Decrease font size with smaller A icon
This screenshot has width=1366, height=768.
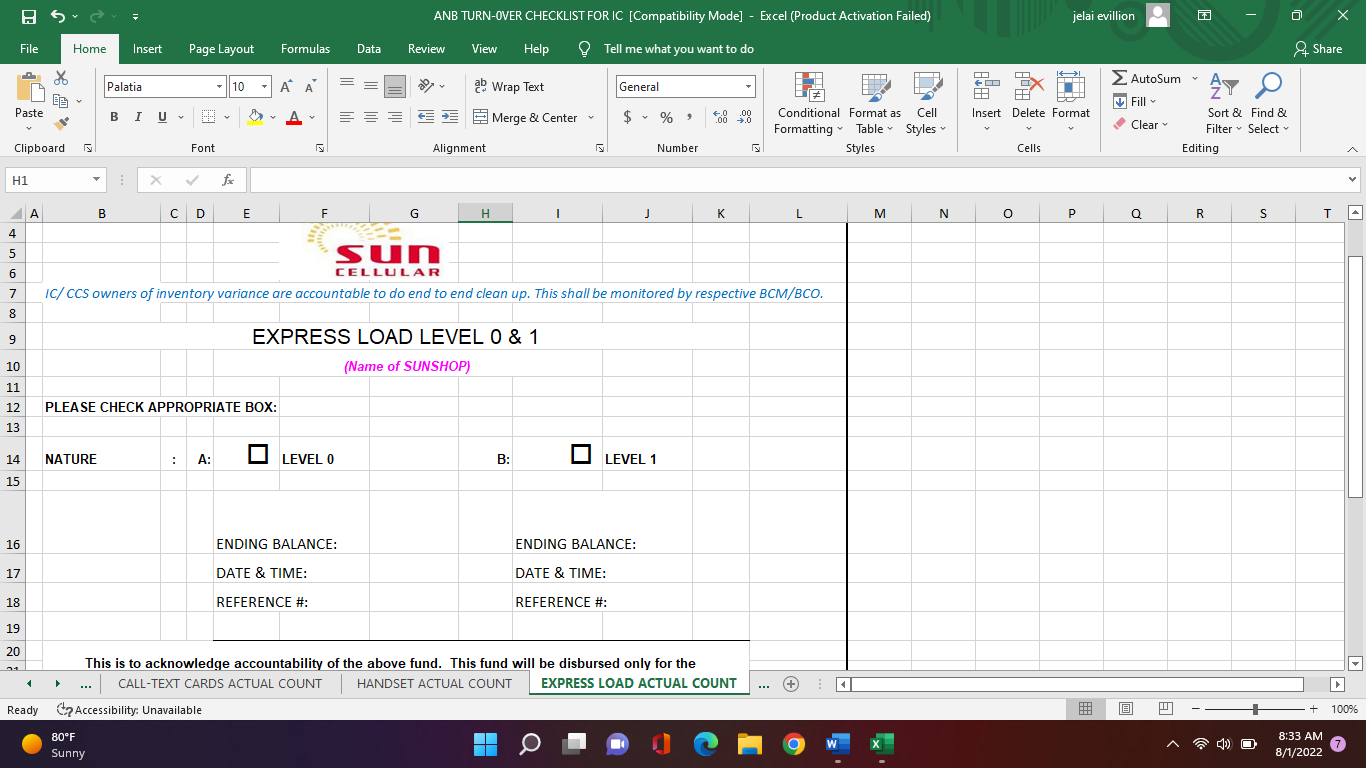[x=310, y=87]
